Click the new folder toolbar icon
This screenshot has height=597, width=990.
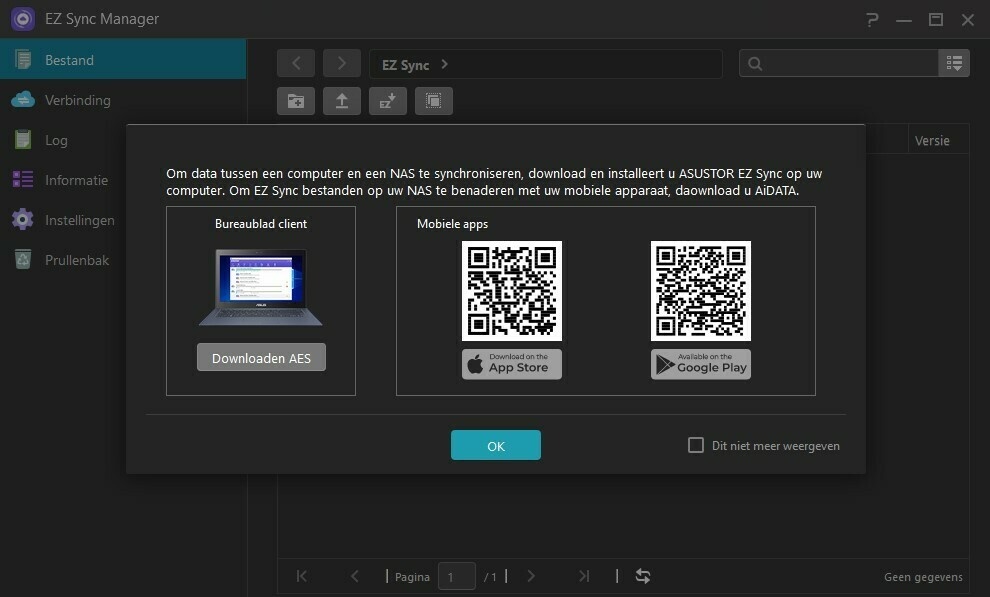pos(296,101)
